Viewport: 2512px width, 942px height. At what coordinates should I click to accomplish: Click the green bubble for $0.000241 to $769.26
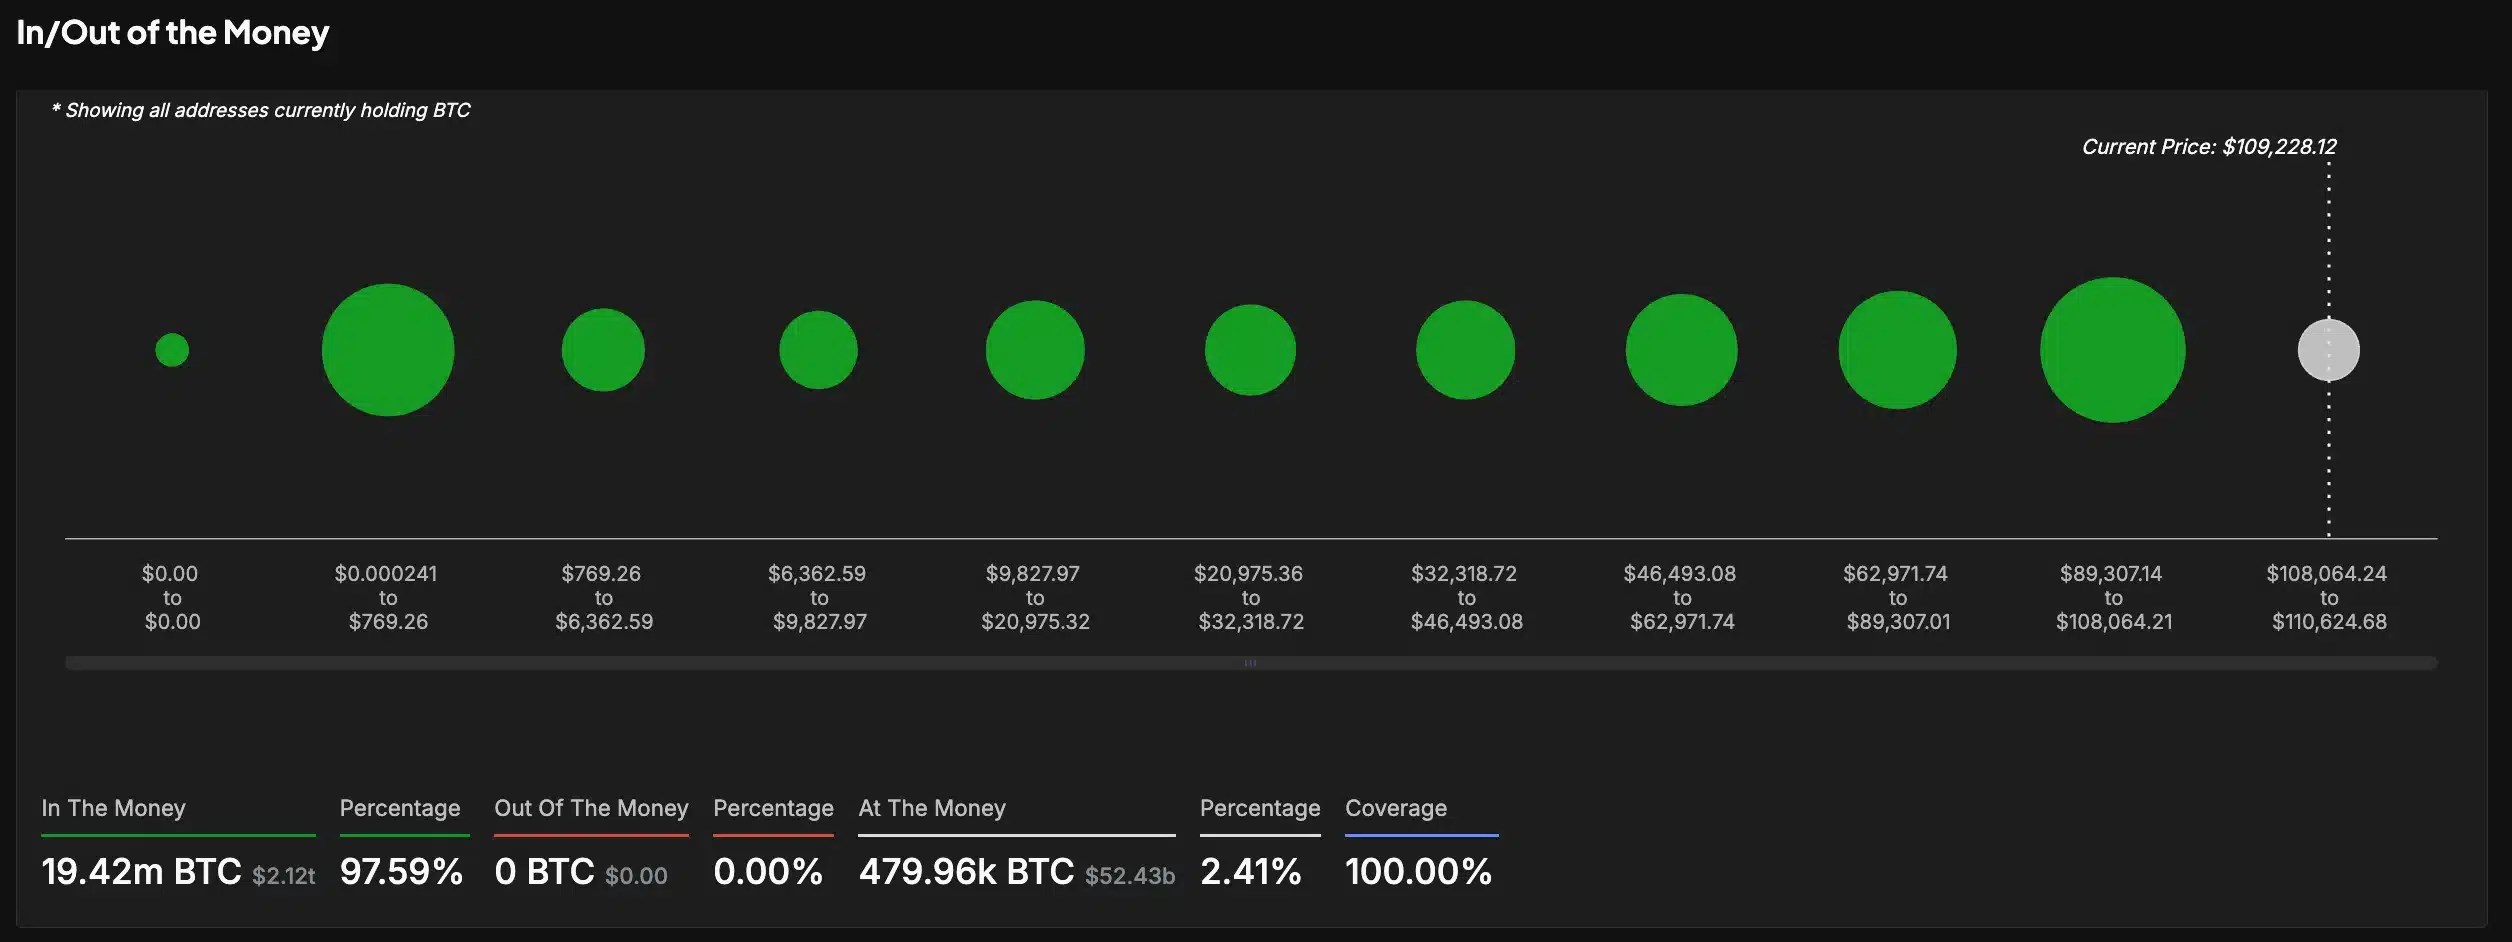388,349
